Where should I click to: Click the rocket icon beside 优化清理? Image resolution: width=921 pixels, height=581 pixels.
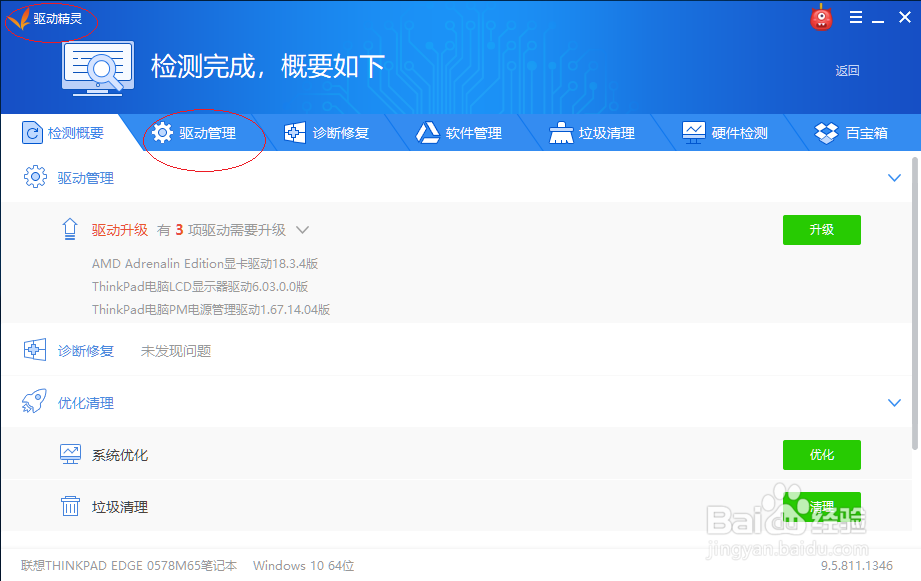click(x=34, y=403)
